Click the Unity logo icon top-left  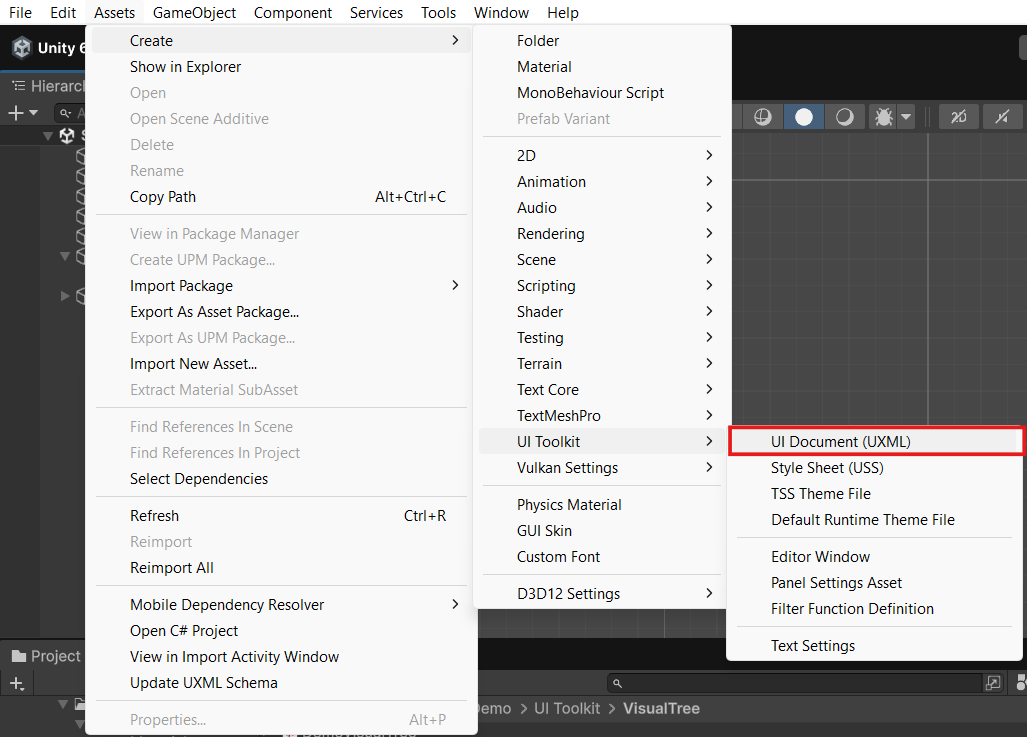tap(21, 47)
